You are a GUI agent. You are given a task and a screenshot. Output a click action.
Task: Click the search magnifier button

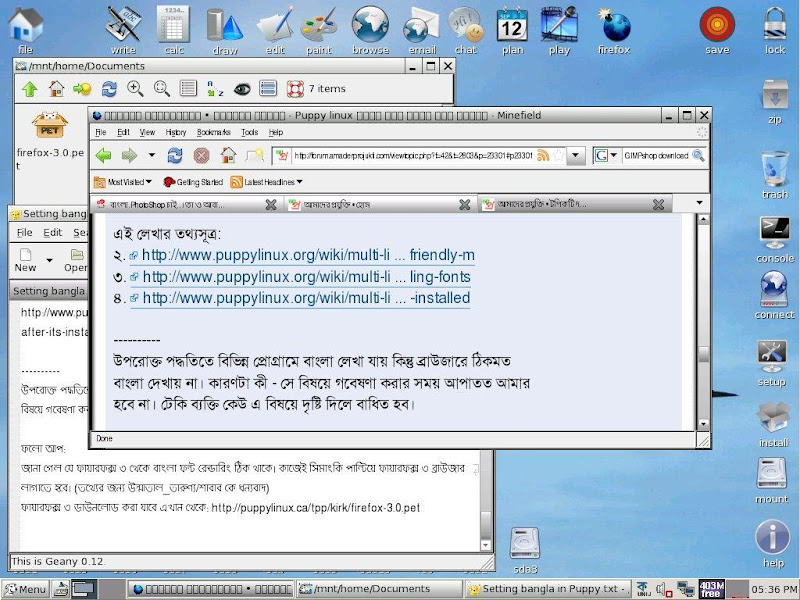click(x=698, y=155)
